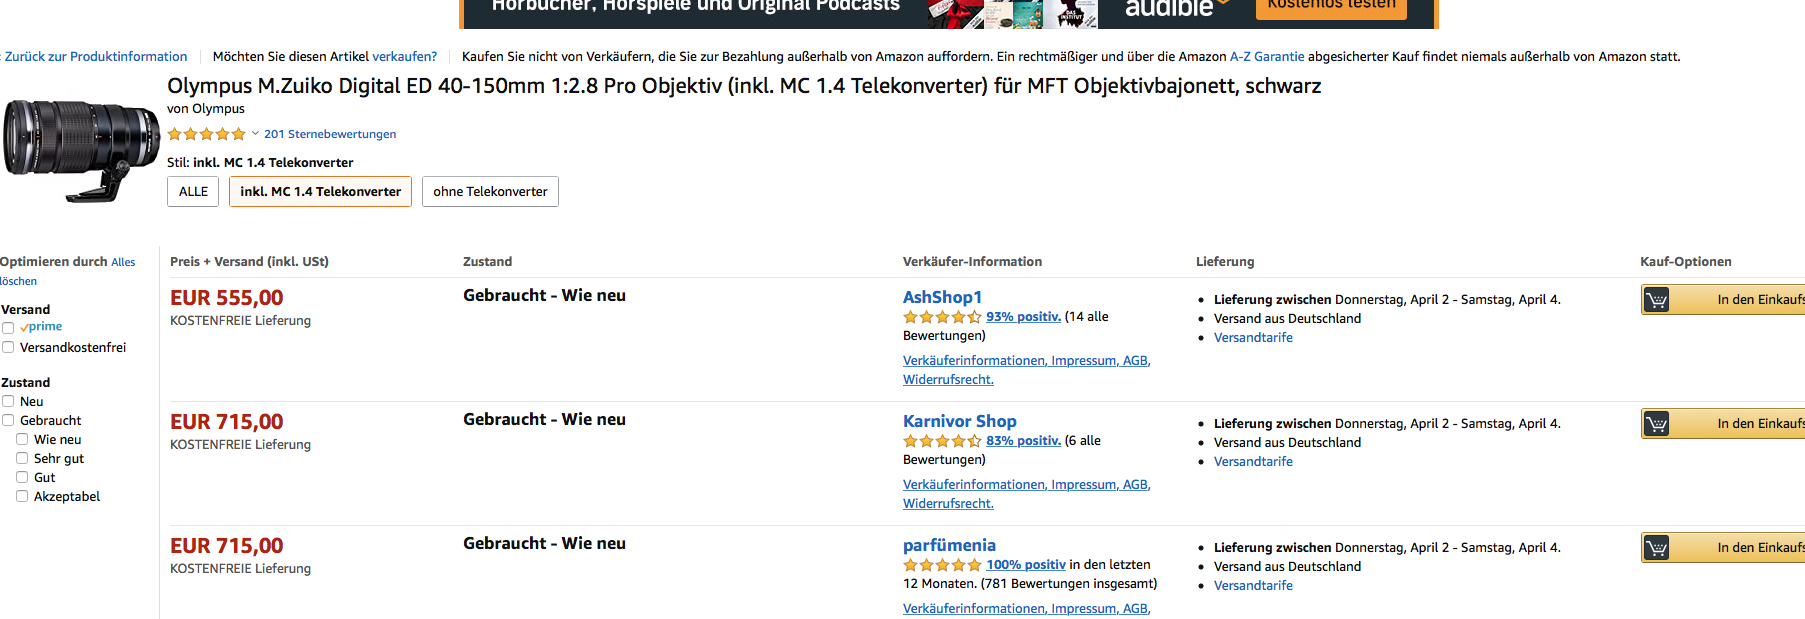1805x619 pixels.
Task: Select inkl. MC 1.4 Telekonverter style
Action: 320,192
